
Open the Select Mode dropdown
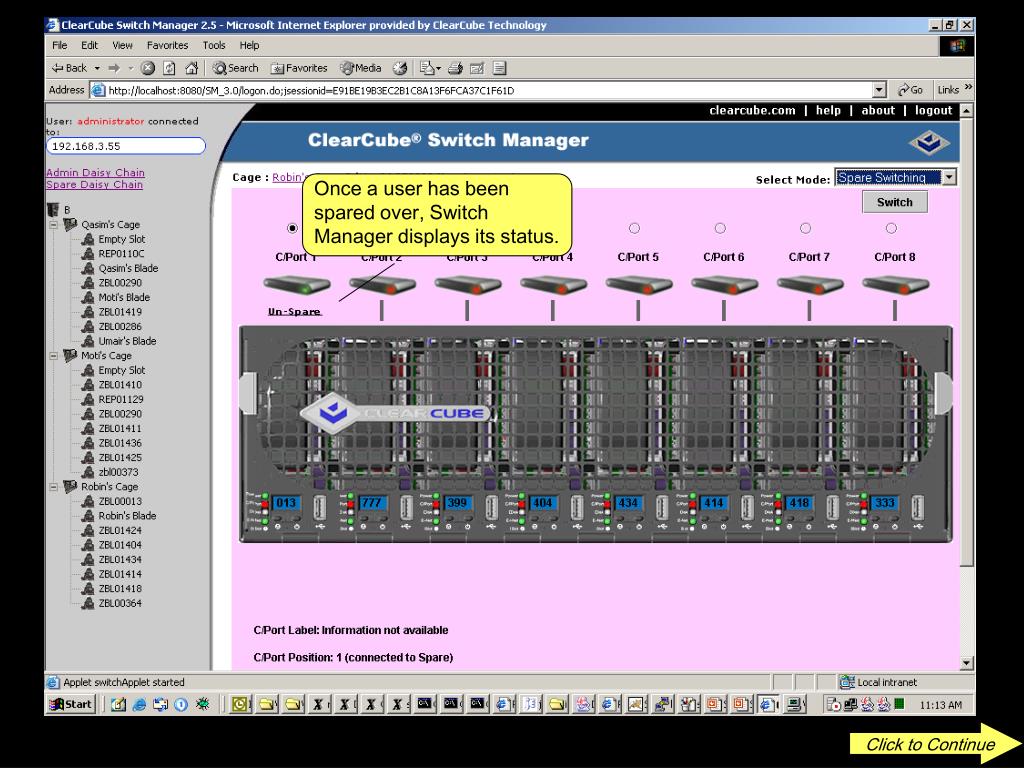895,177
